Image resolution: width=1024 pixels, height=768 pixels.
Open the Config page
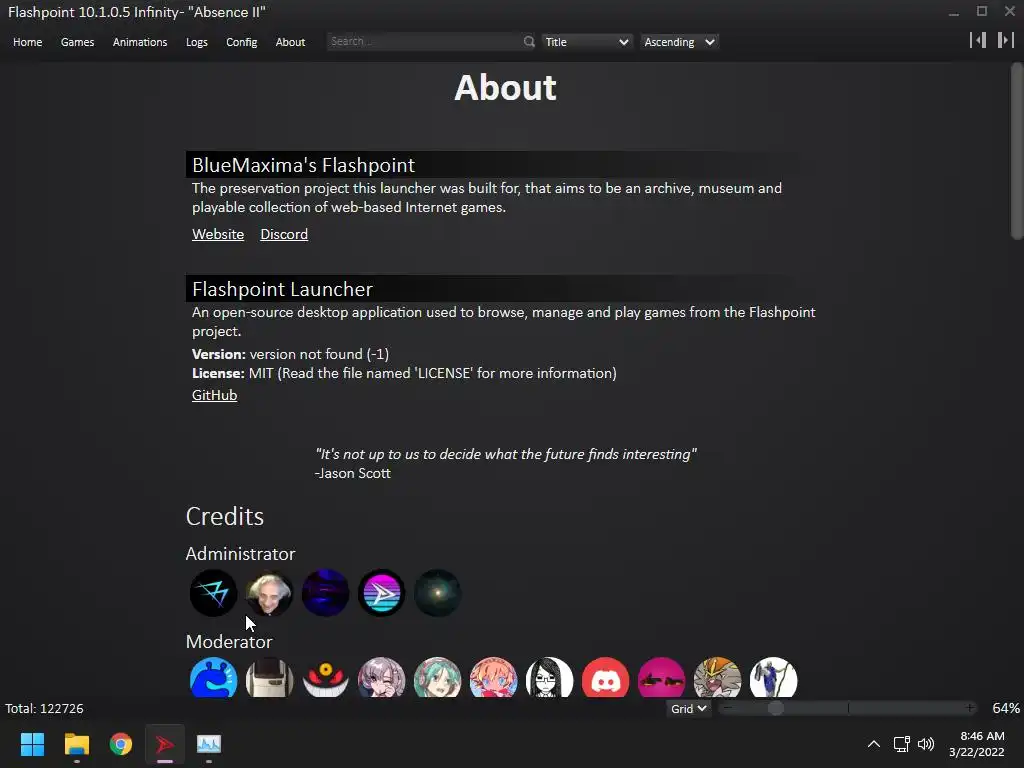(242, 42)
